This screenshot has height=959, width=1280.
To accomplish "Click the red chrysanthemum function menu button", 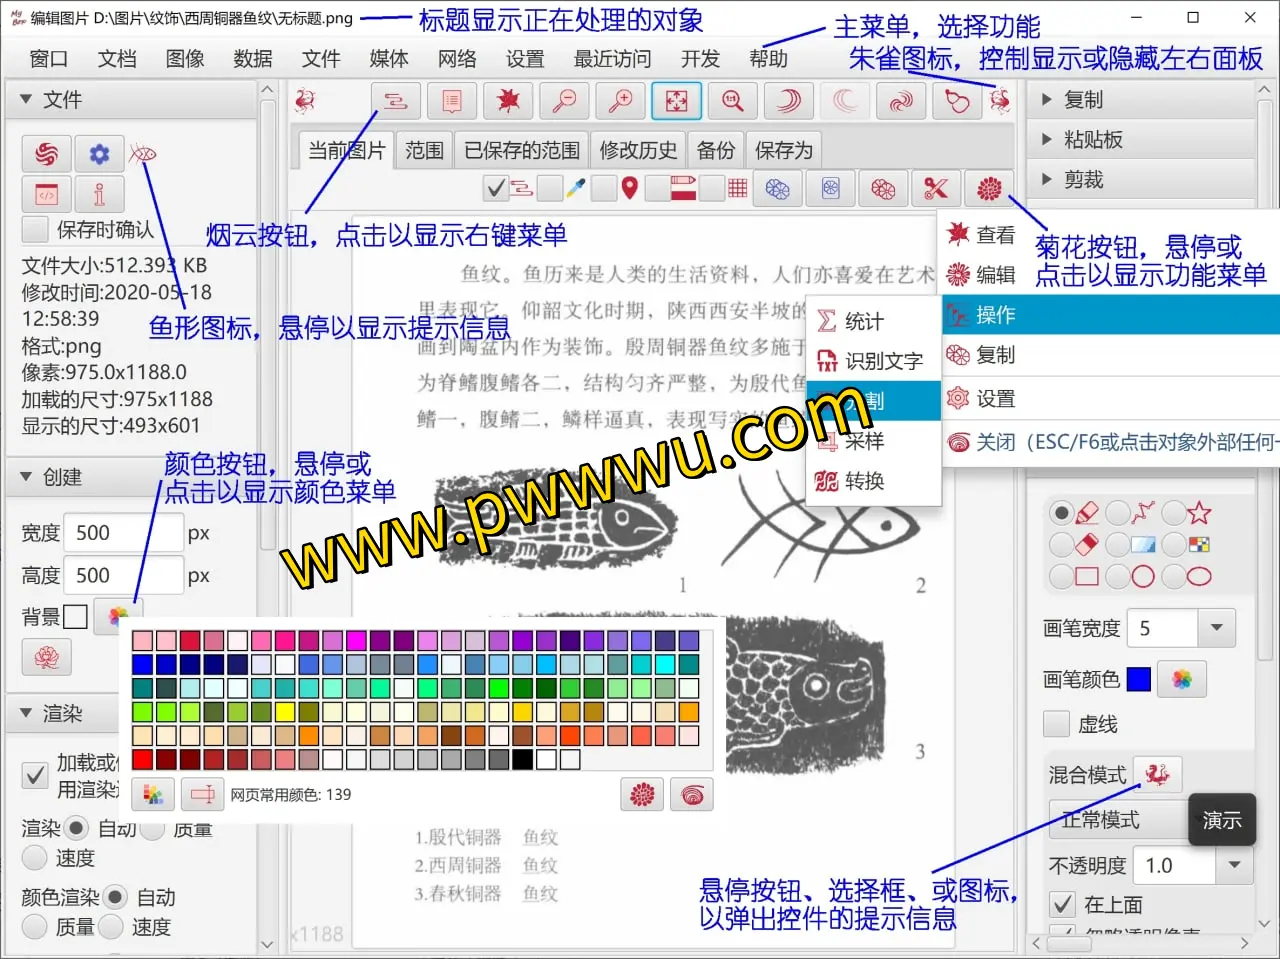I will [989, 188].
